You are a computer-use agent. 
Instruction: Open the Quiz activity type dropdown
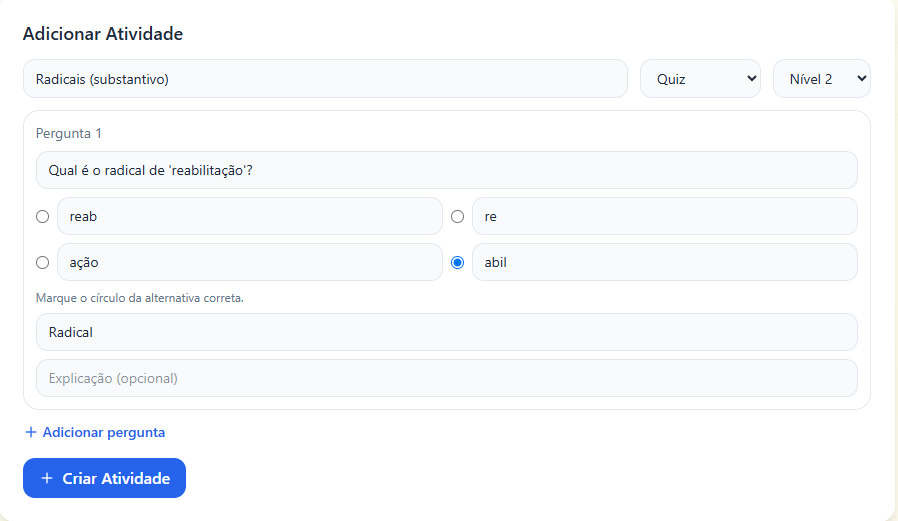[x=700, y=79]
